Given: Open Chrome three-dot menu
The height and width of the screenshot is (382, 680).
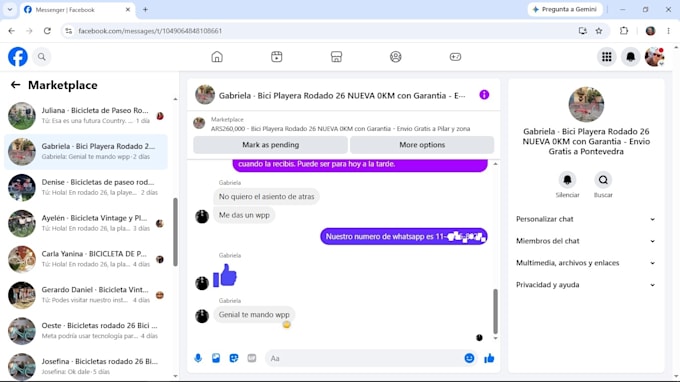Looking at the screenshot, I should coord(668,31).
